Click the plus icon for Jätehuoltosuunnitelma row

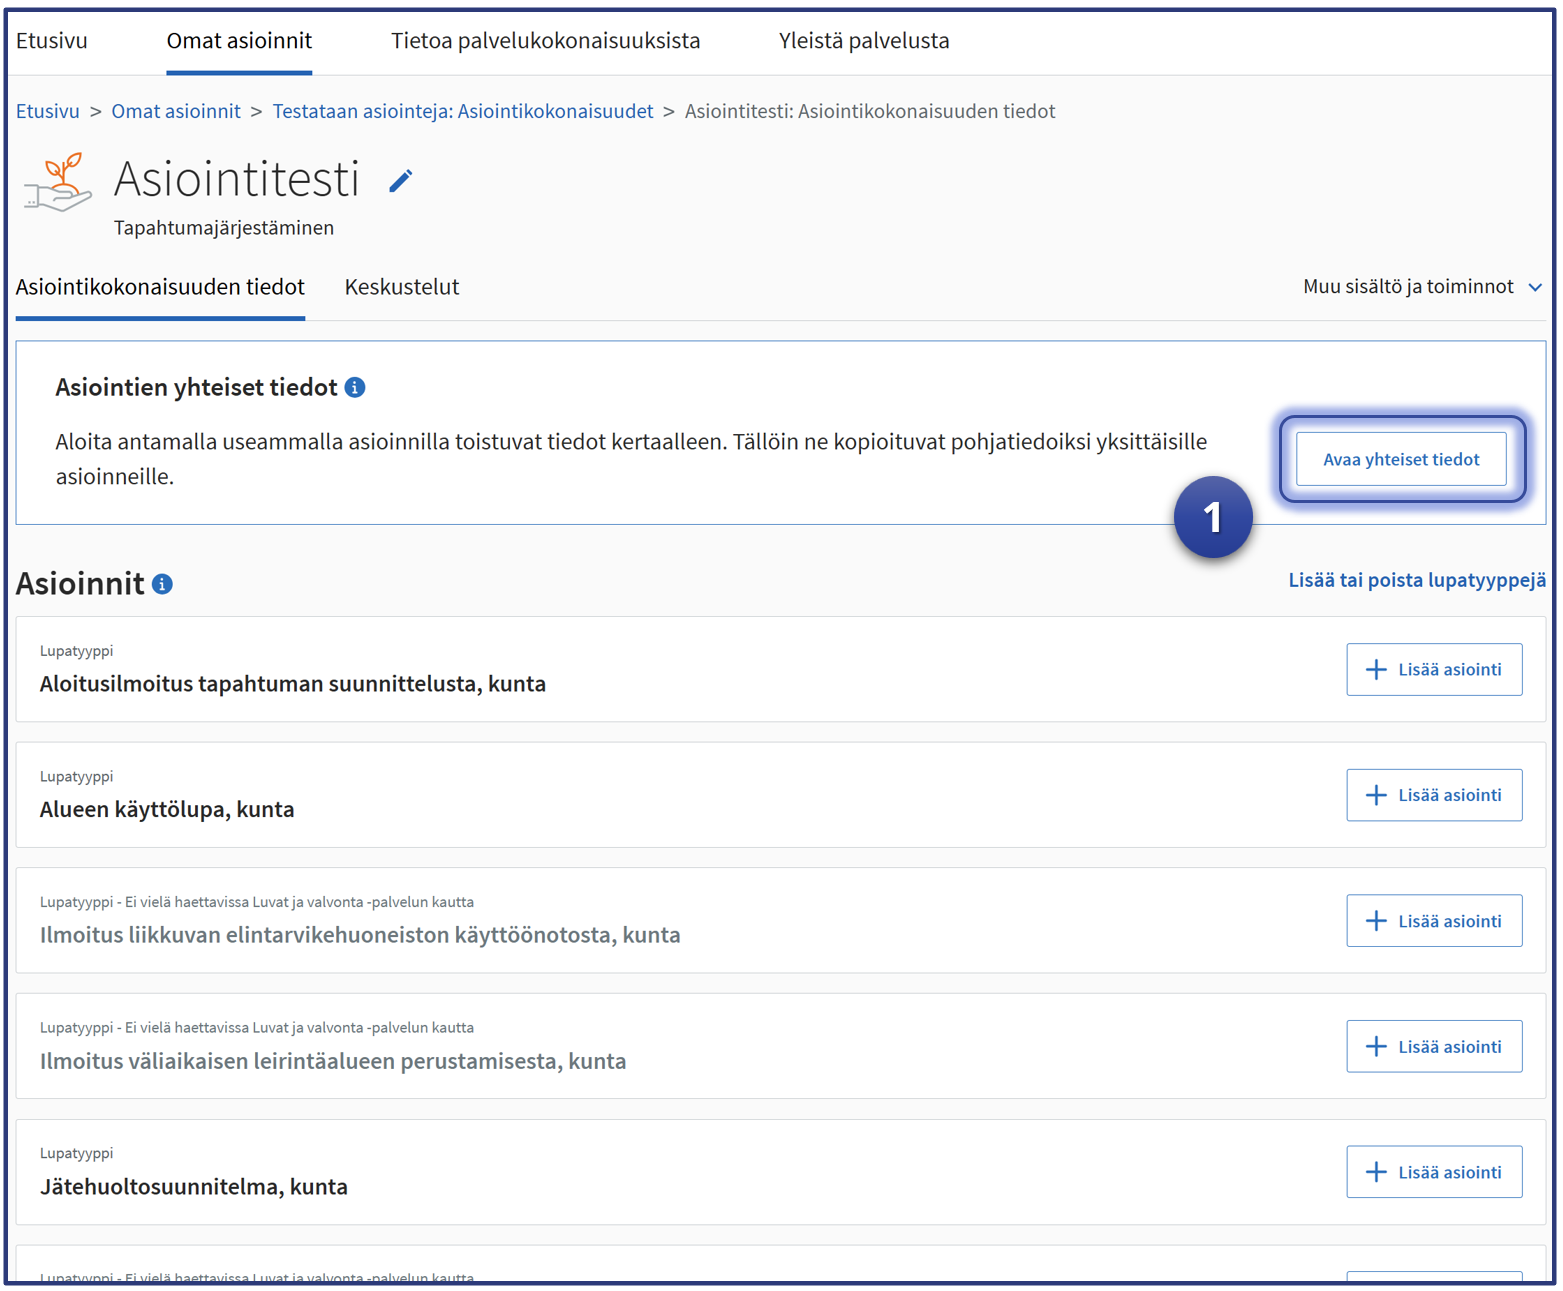point(1376,1173)
